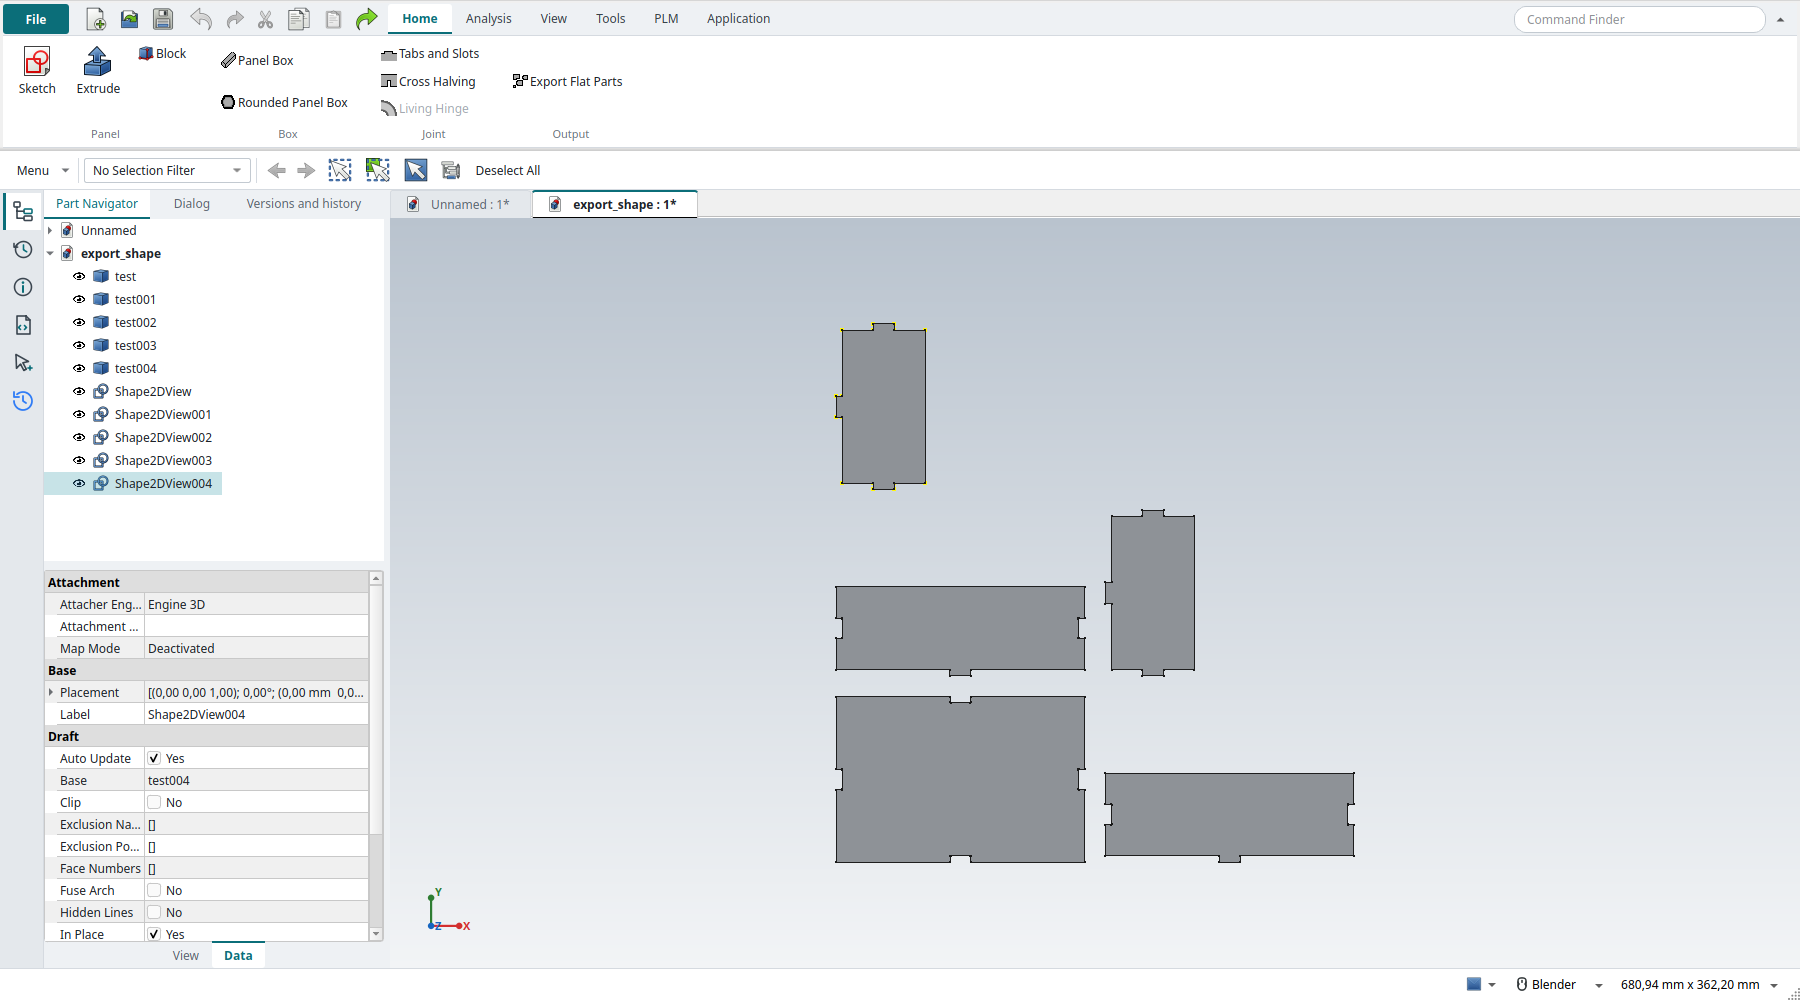The image size is (1800, 1000).
Task: Click the Save icon
Action: point(163,19)
